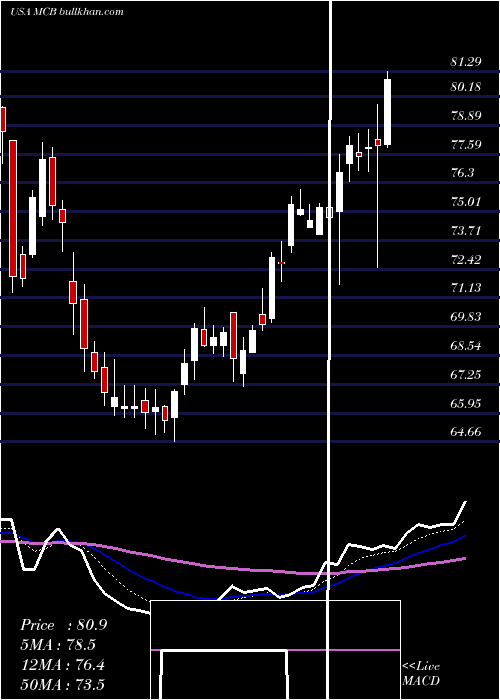The width and height of the screenshot is (500, 700).
Task: Click the 78.89 price axis label
Action: 466,116
